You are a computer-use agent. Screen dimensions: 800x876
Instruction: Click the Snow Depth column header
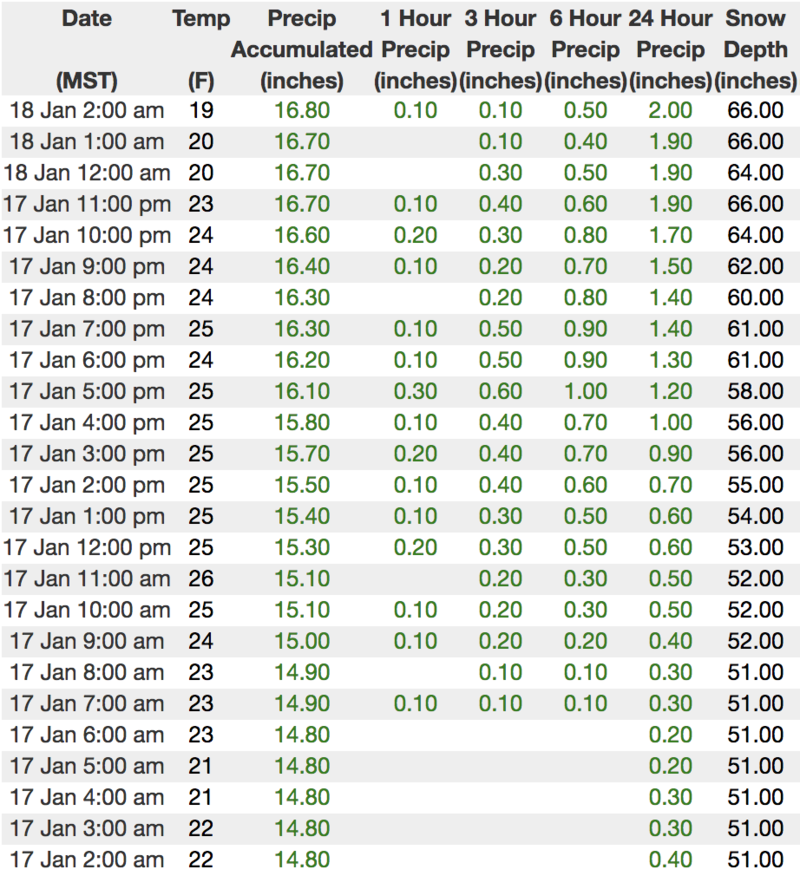[x=756, y=48]
